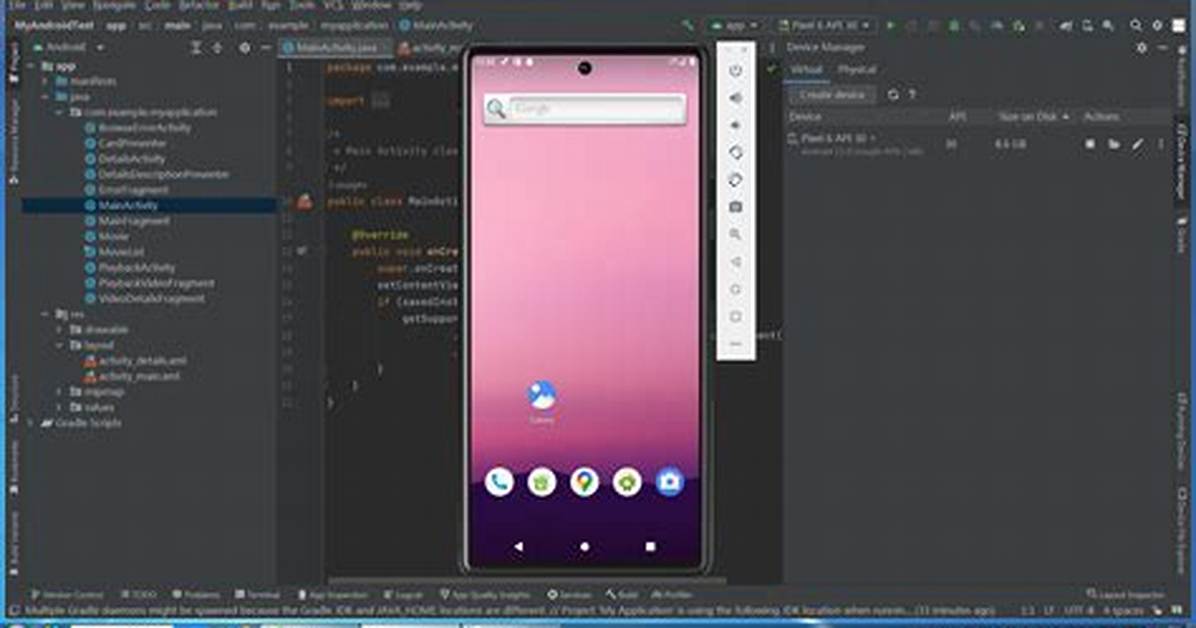Expand the manifests folder
1196x628 pixels.
44,81
